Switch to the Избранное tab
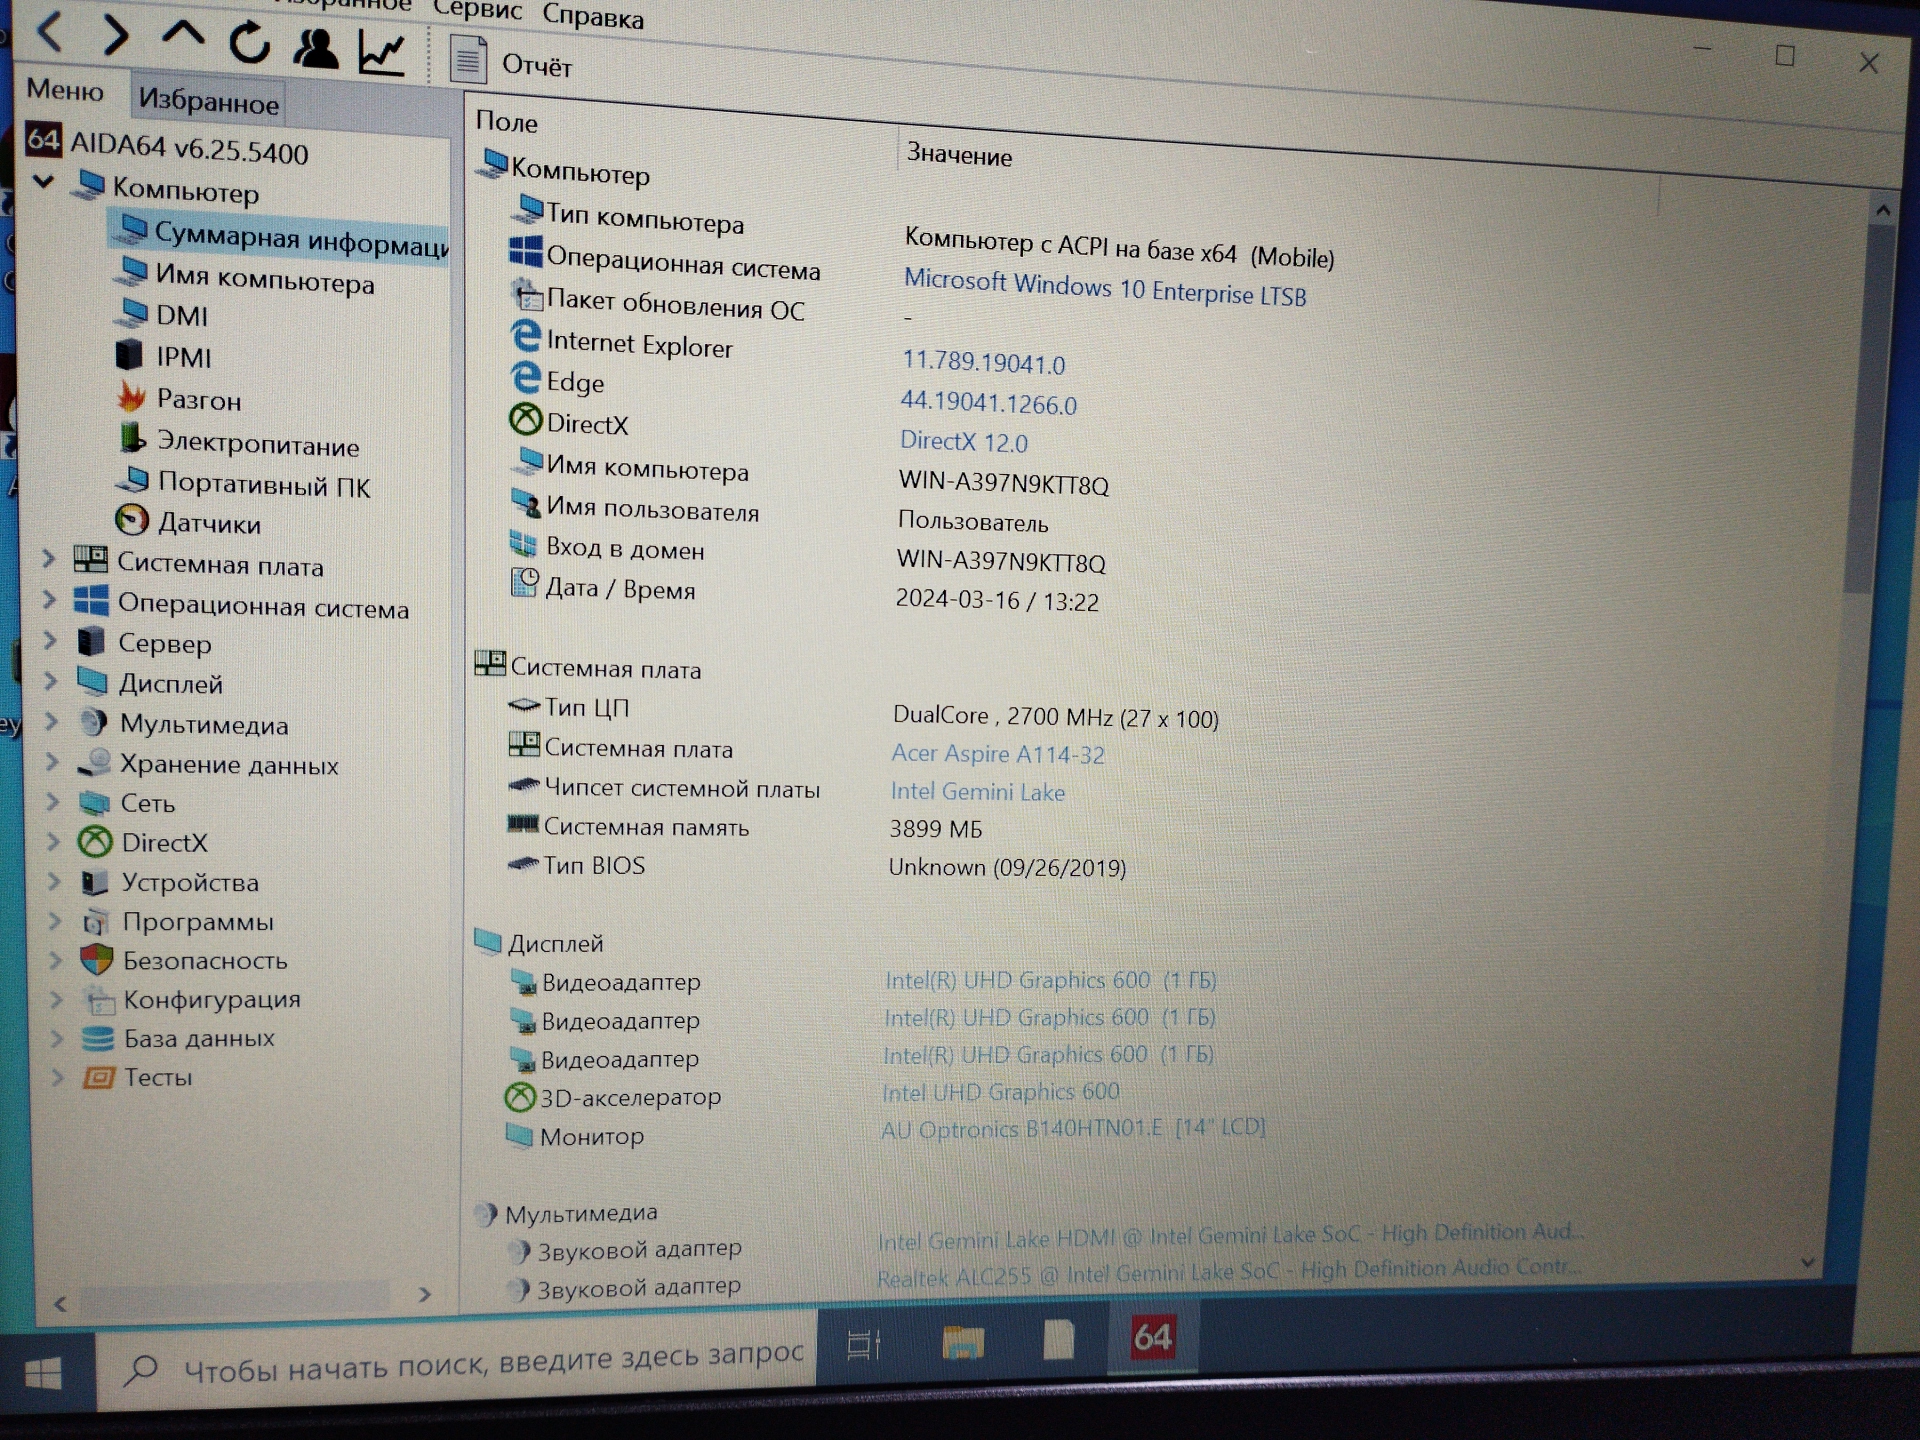This screenshot has width=1920, height=1440. point(208,100)
